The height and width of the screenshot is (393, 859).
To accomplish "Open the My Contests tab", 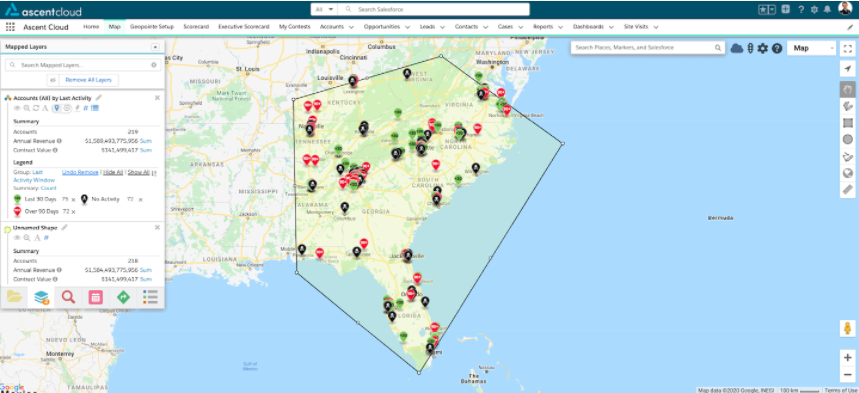I will pyautogui.click(x=295, y=26).
